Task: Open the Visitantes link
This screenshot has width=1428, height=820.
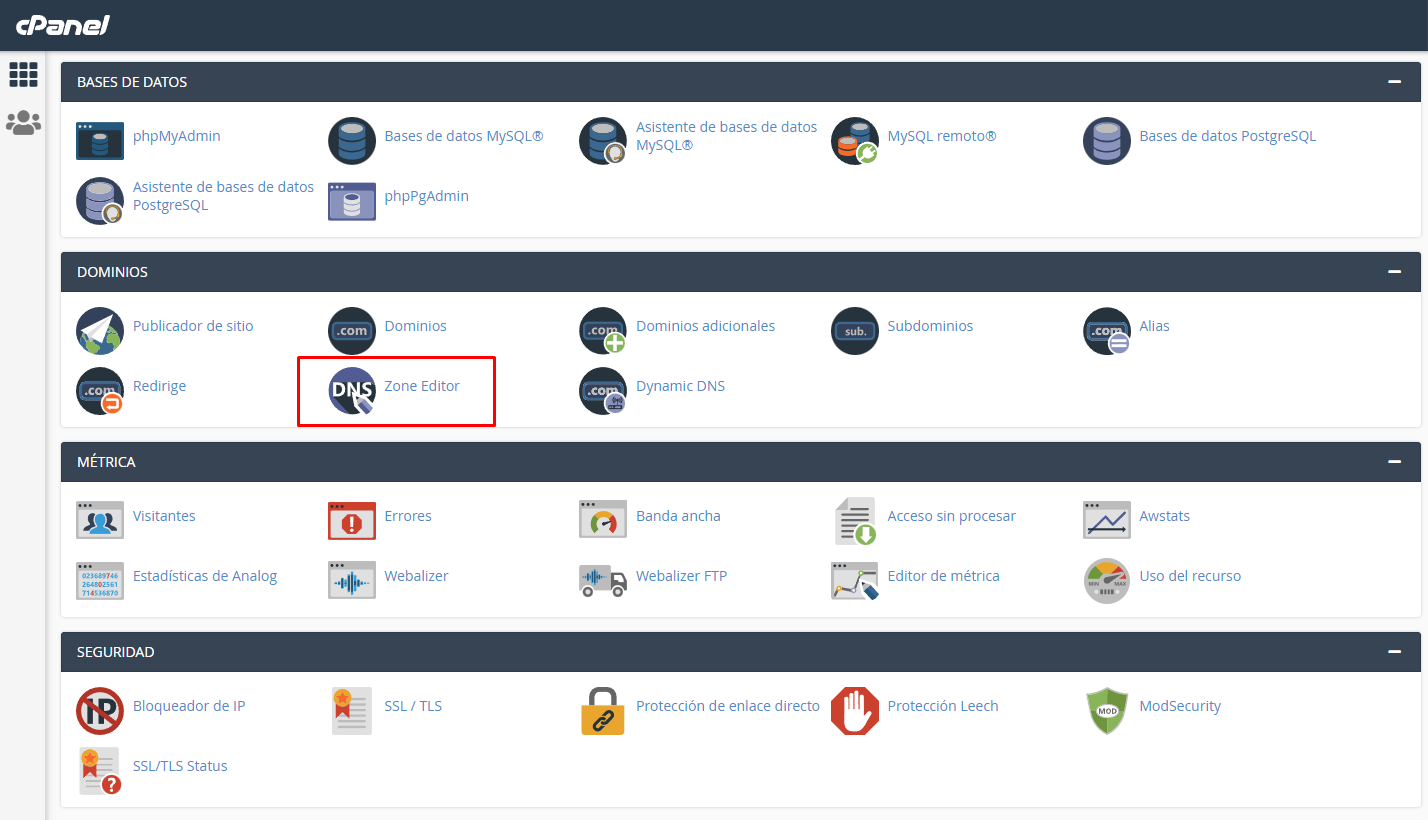Action: [x=164, y=516]
